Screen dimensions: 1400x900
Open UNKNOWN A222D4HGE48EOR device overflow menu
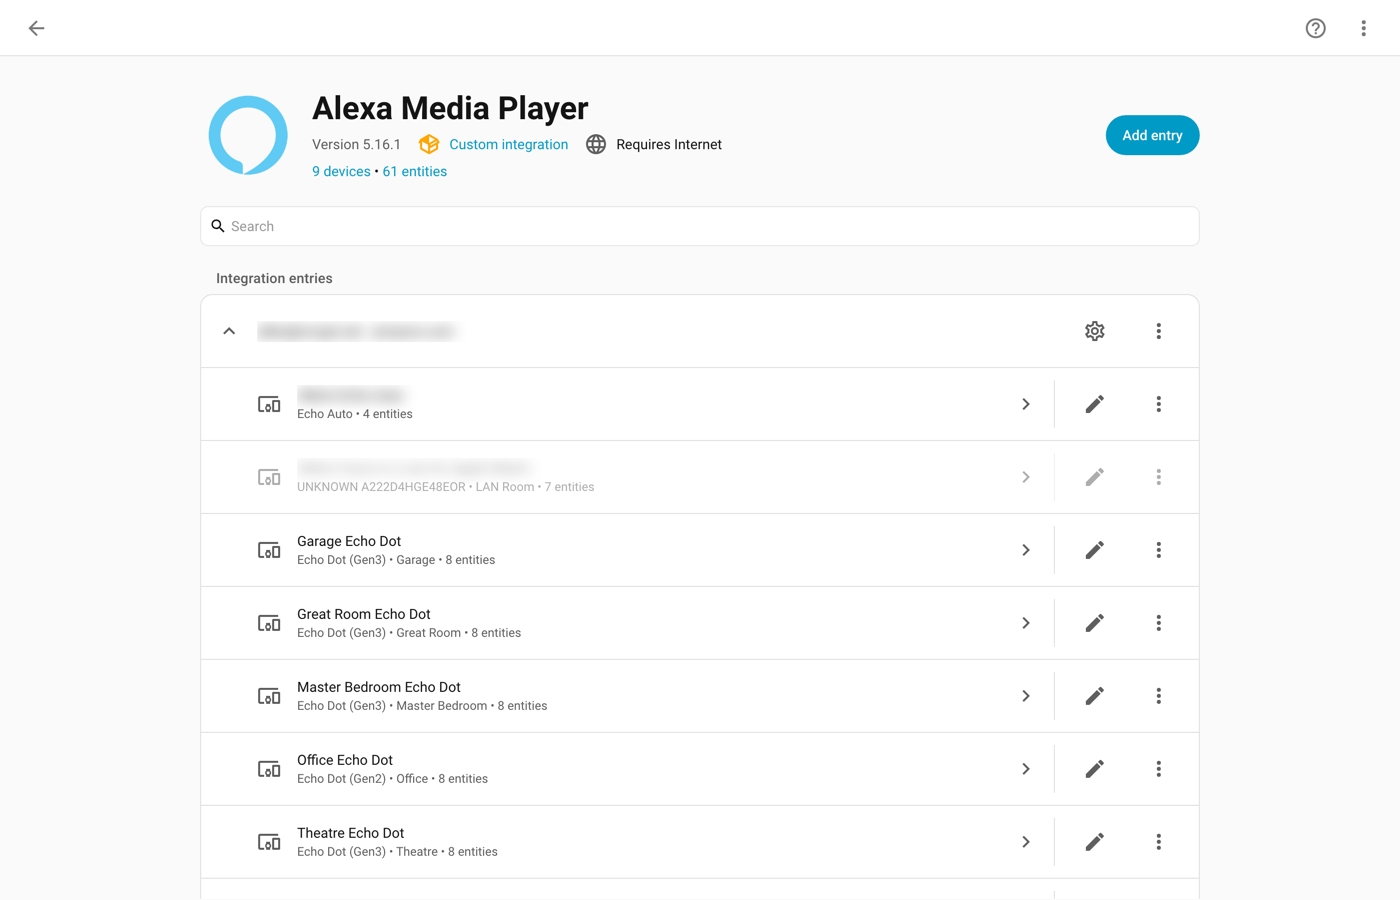(x=1159, y=477)
